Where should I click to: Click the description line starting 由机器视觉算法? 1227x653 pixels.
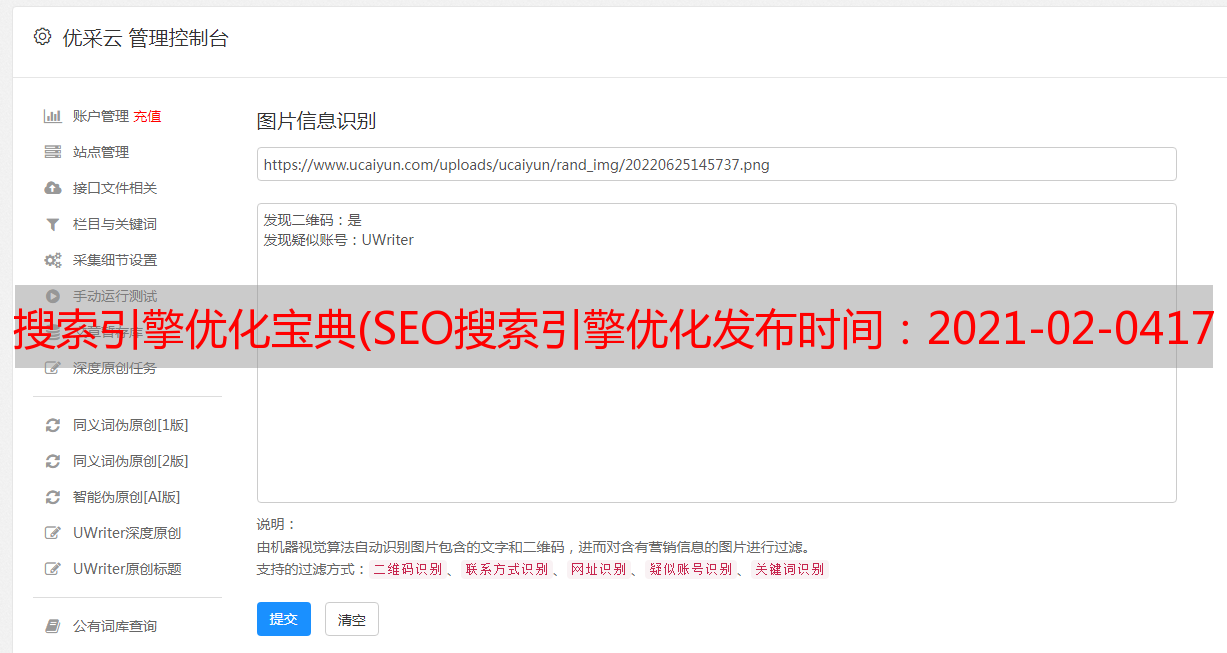pos(533,547)
